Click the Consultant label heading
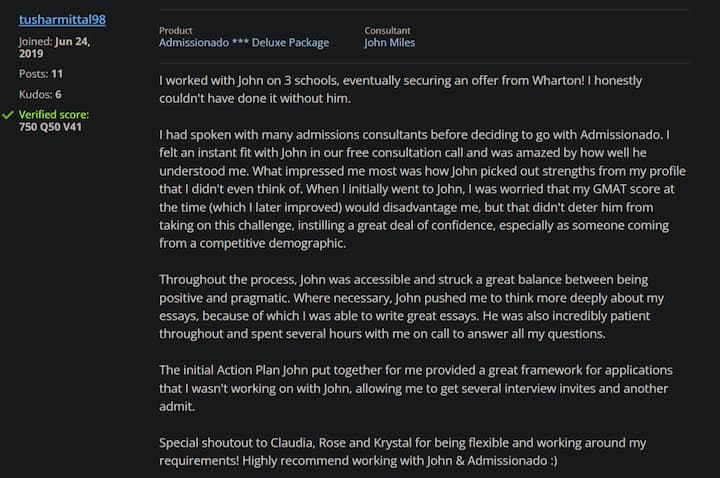 [387, 31]
